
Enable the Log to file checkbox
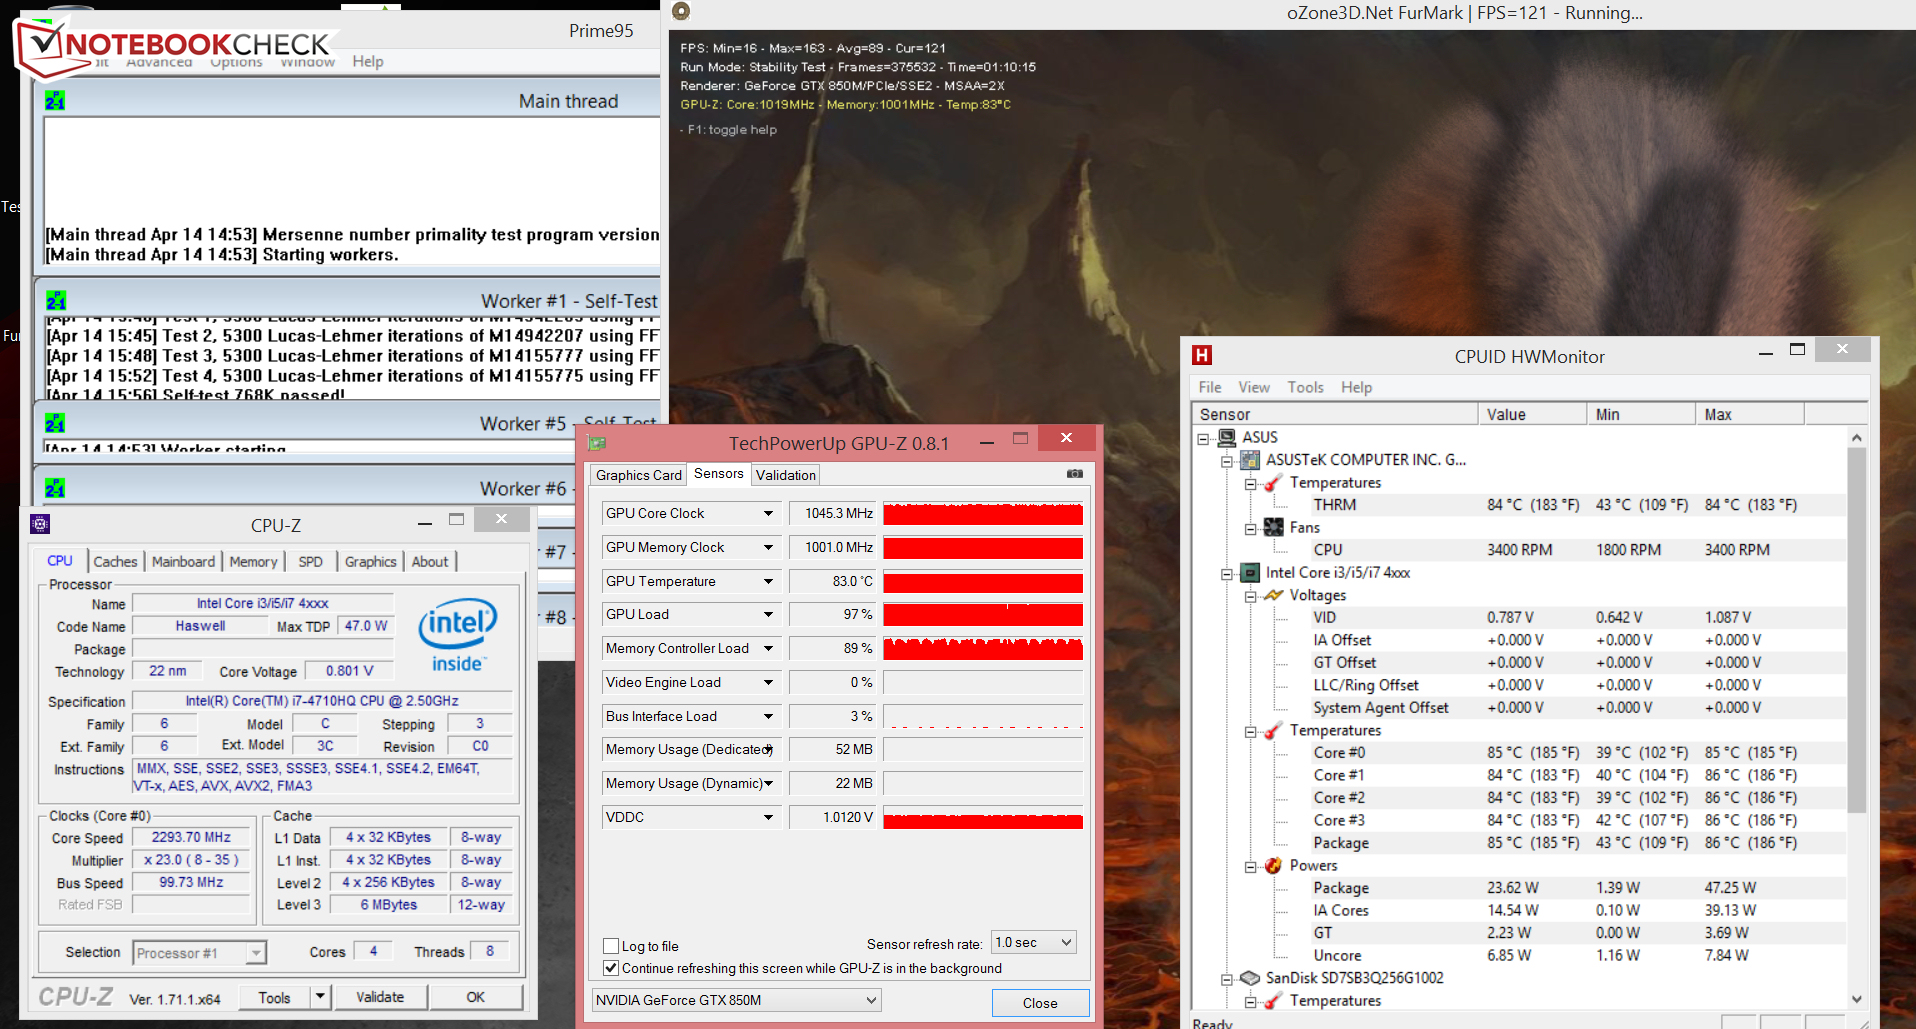[x=611, y=946]
